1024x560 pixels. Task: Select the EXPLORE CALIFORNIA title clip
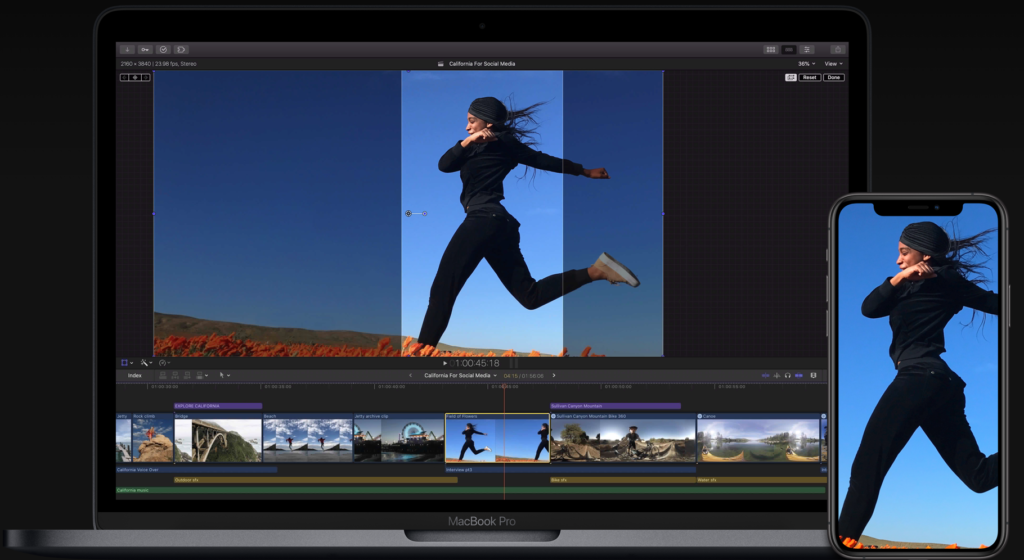pos(217,406)
